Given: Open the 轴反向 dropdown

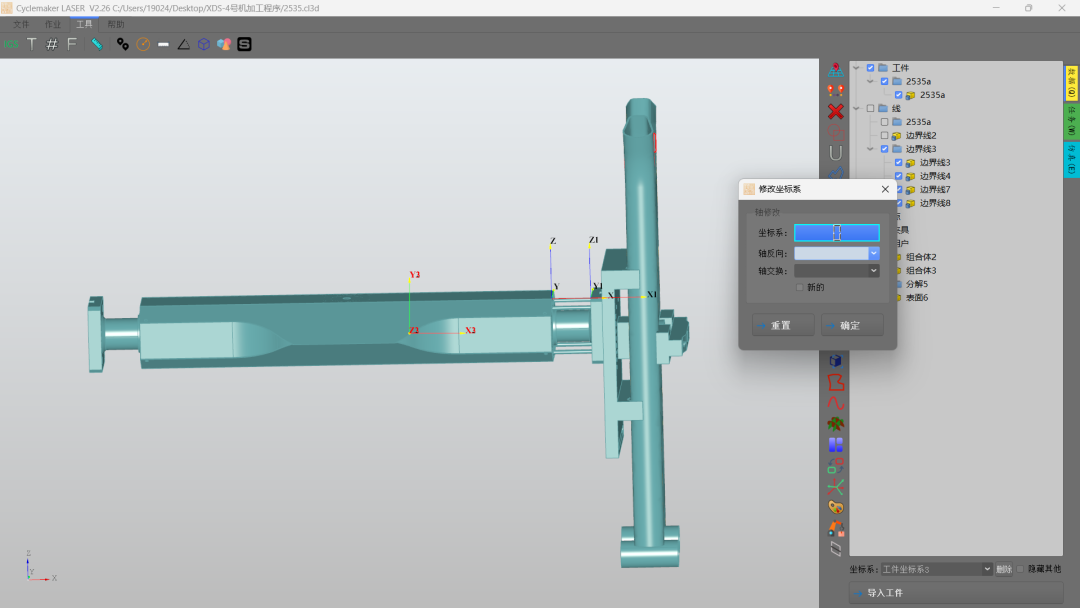Looking at the screenshot, I should [x=837, y=253].
